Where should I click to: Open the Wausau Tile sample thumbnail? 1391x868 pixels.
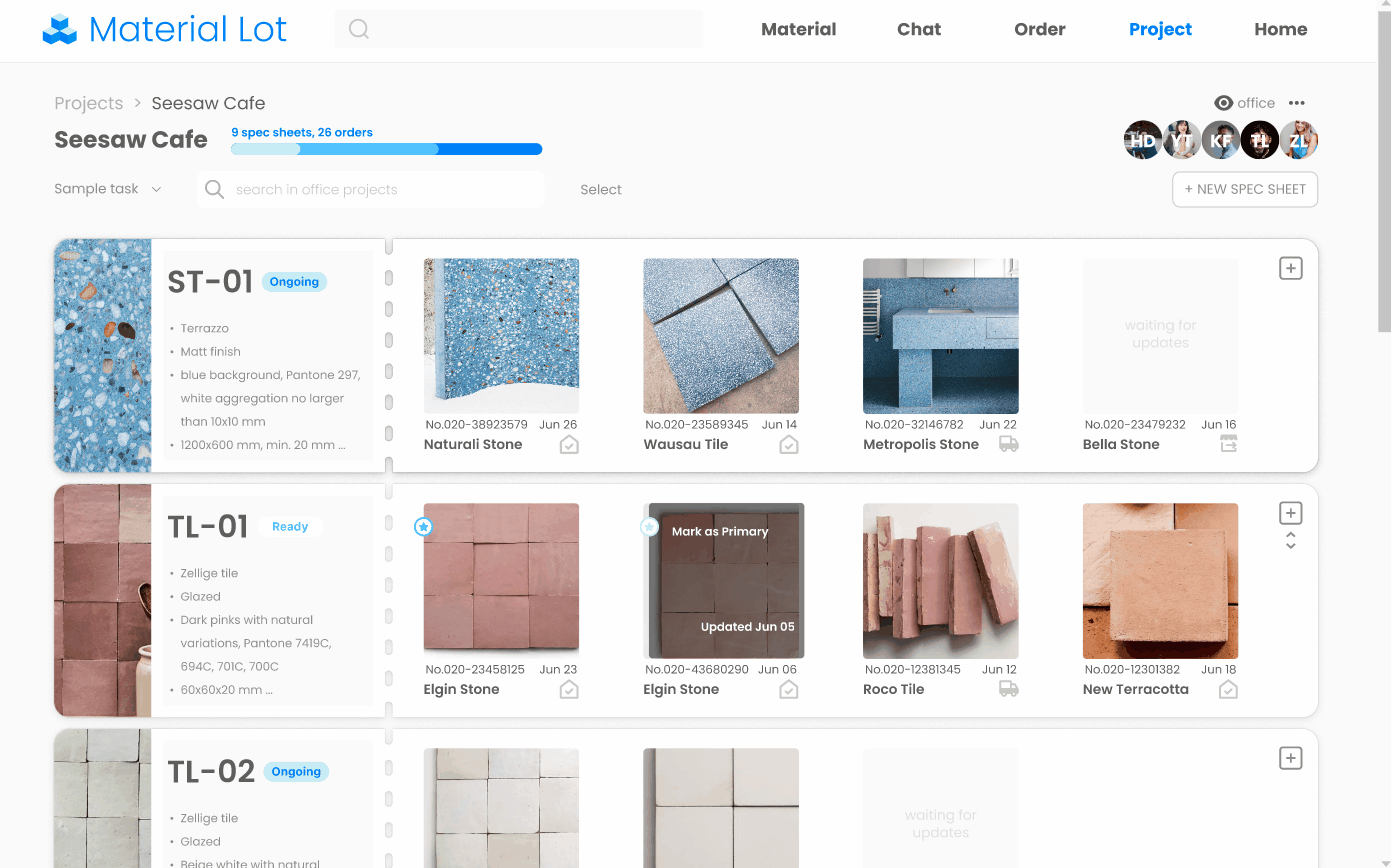721,336
